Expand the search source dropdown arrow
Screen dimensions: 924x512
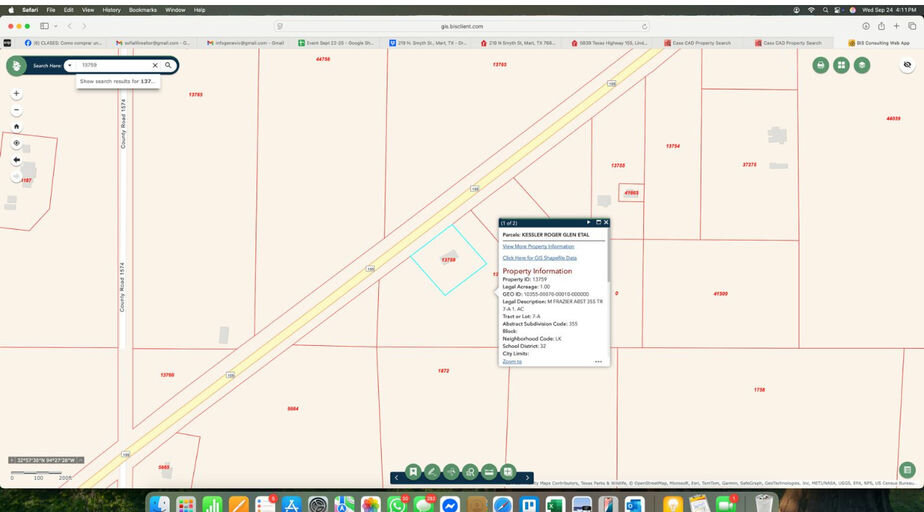[69, 65]
